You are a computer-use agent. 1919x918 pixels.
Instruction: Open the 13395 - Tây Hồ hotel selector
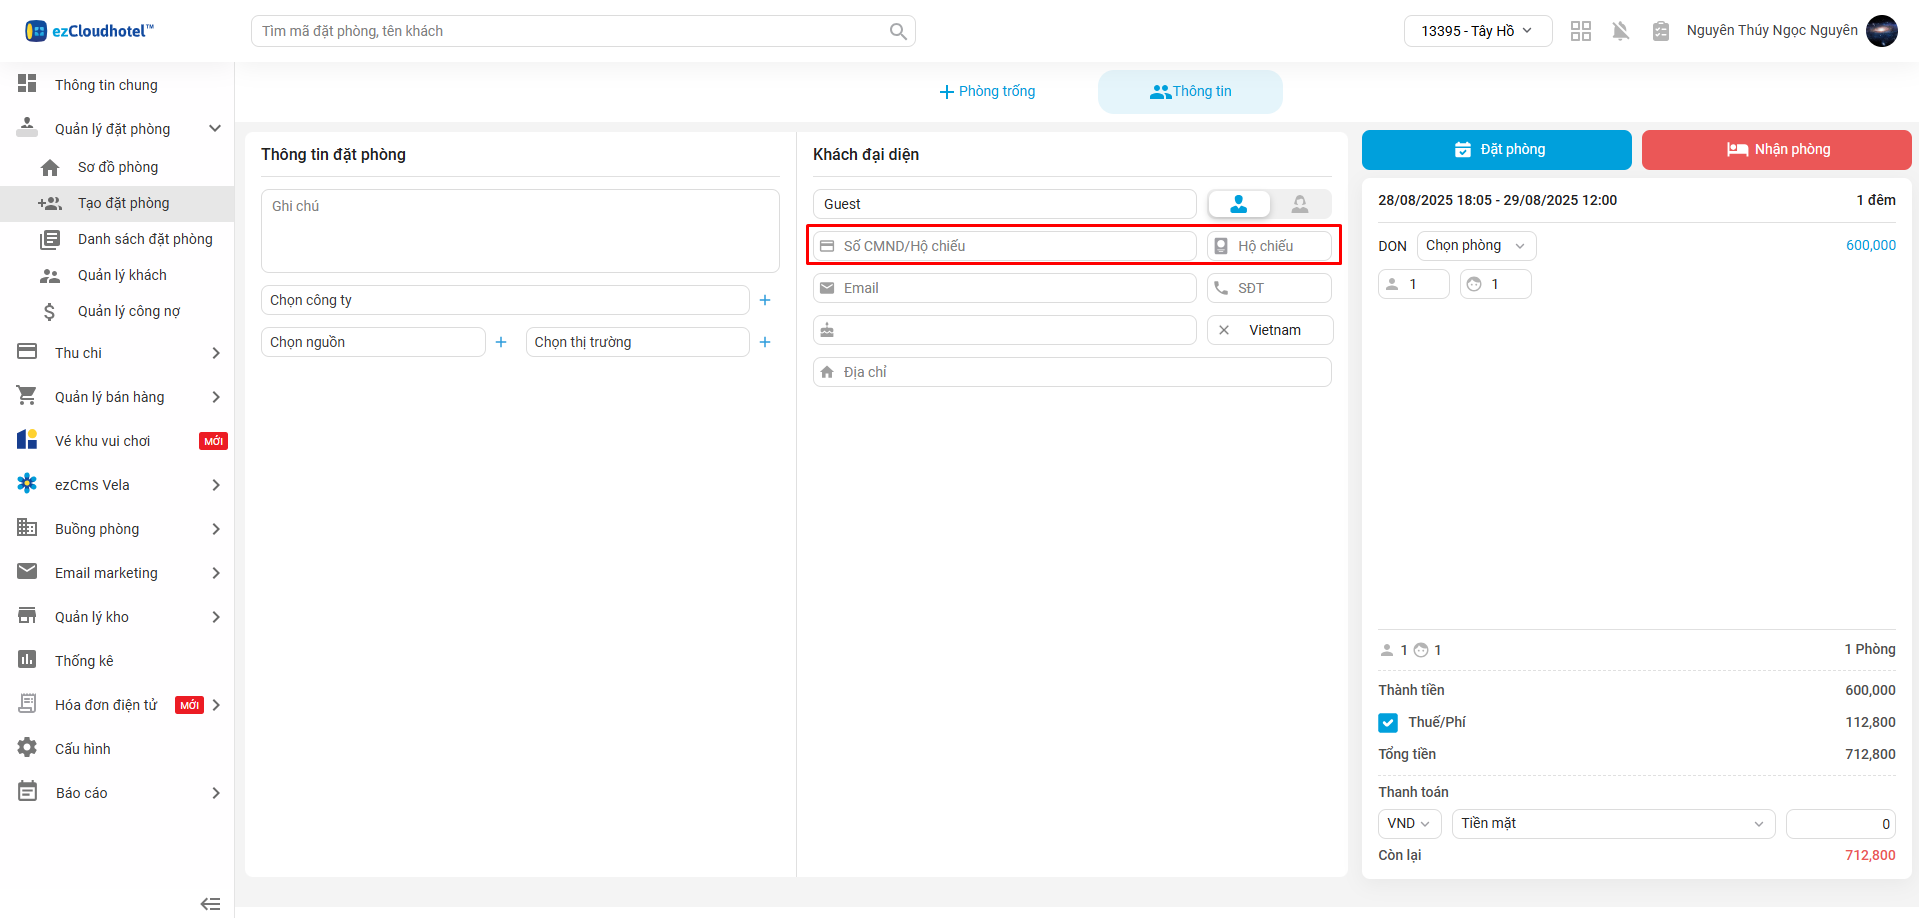pos(1477,31)
